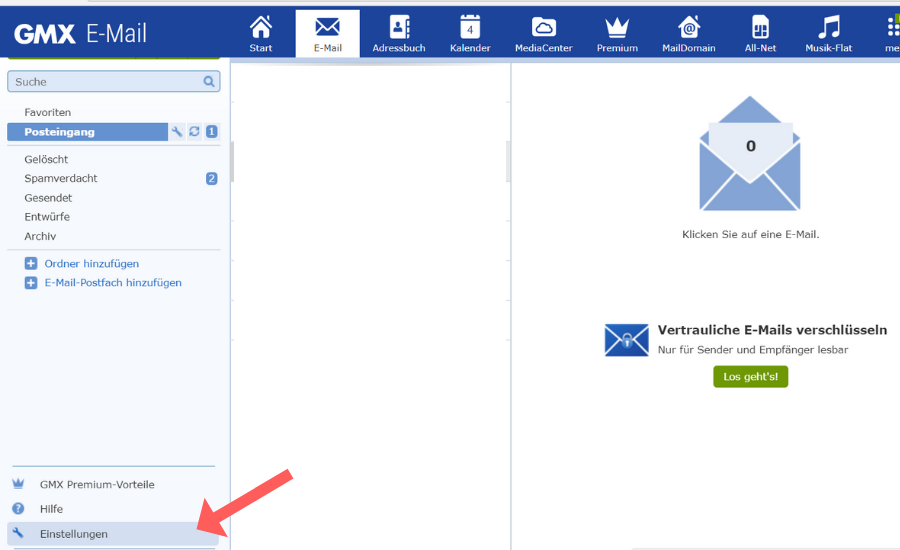
Task: Open the MailDomain icon
Action: point(689,28)
